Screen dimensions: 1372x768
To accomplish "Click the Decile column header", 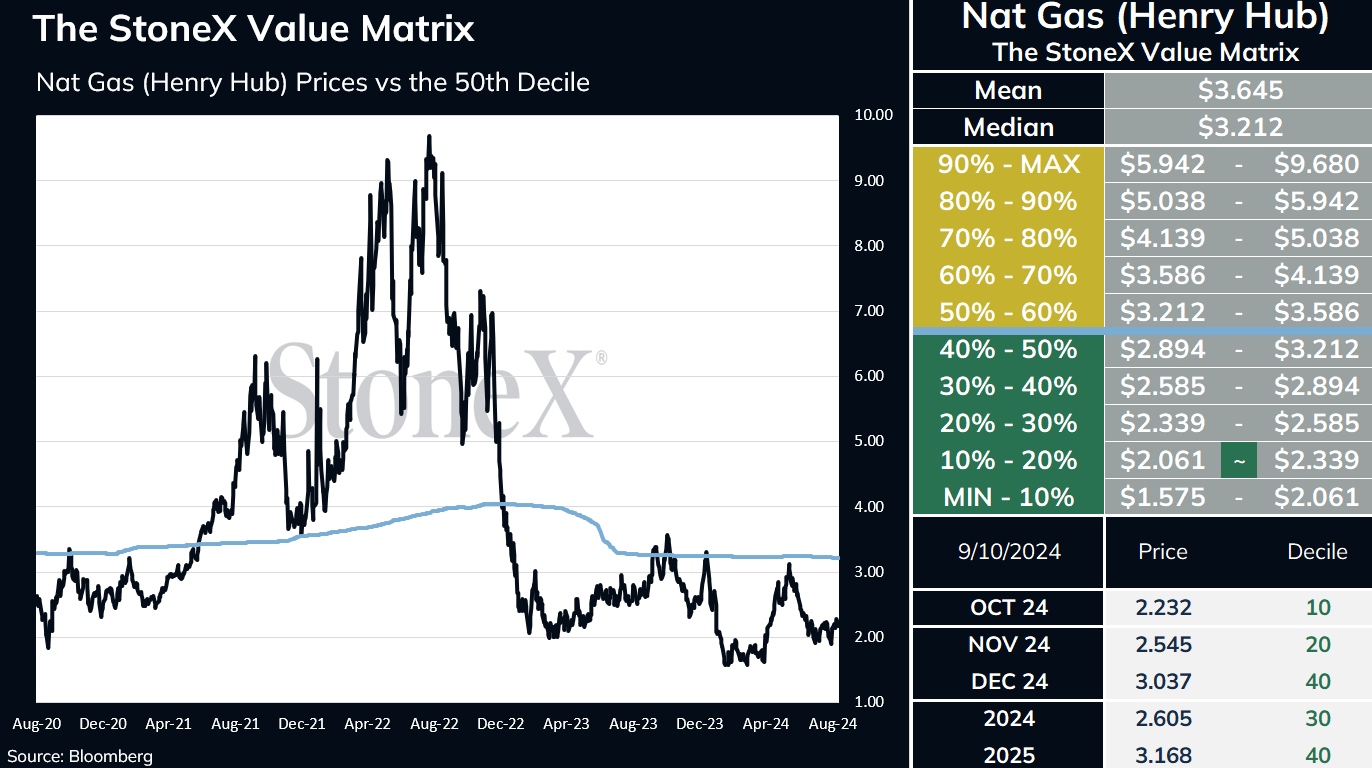I will [1318, 551].
